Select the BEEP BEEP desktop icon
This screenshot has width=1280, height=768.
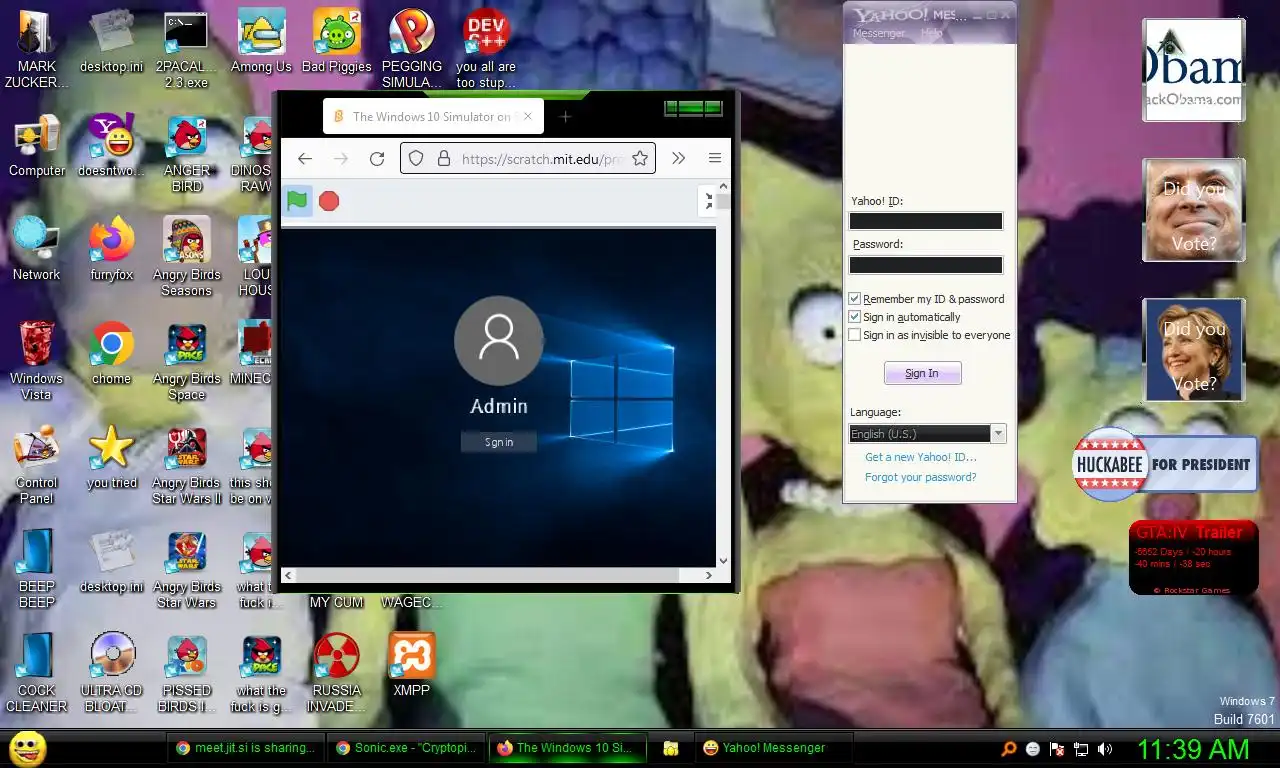[37, 569]
